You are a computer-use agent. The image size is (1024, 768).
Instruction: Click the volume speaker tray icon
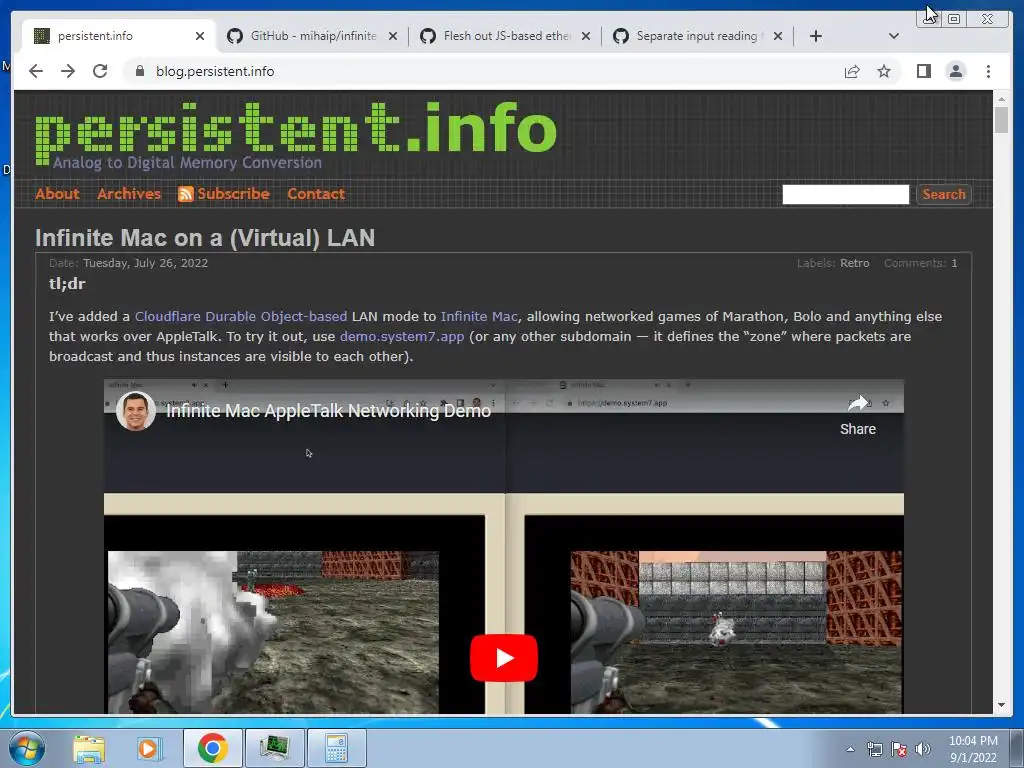[x=923, y=749]
